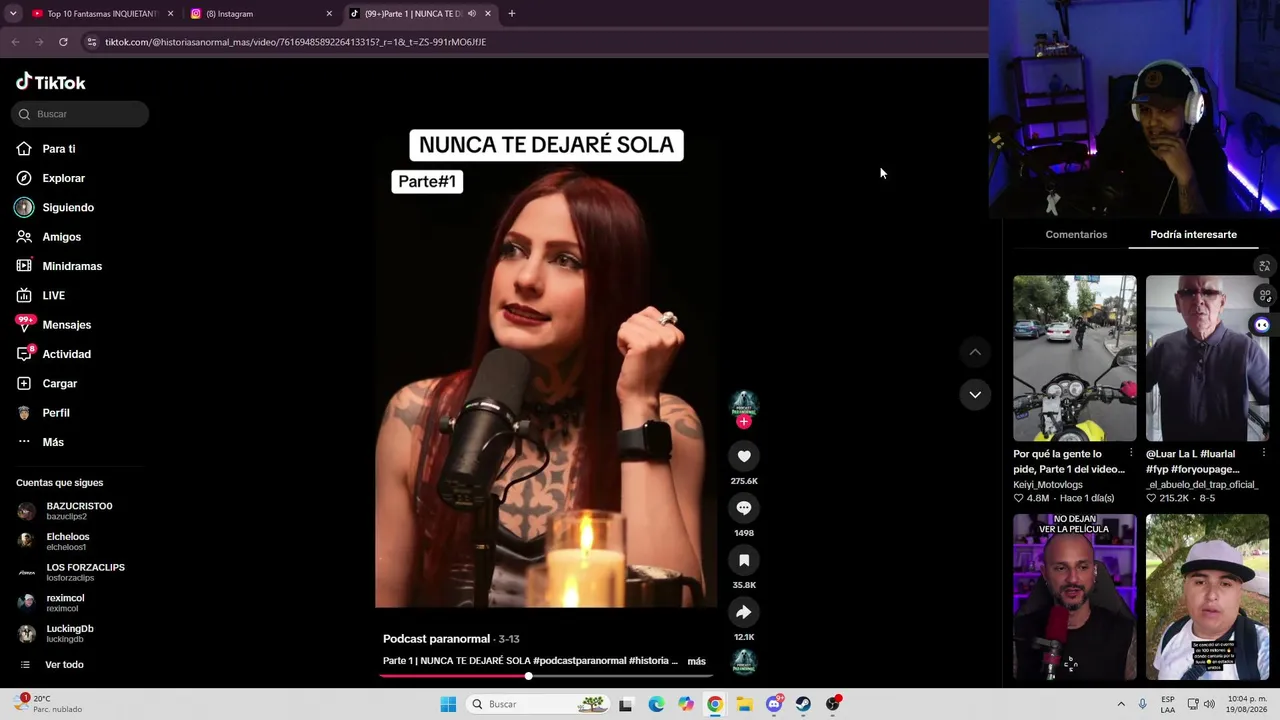Save video with the bookmark icon
Screen dimensions: 1280x720
coord(744,560)
